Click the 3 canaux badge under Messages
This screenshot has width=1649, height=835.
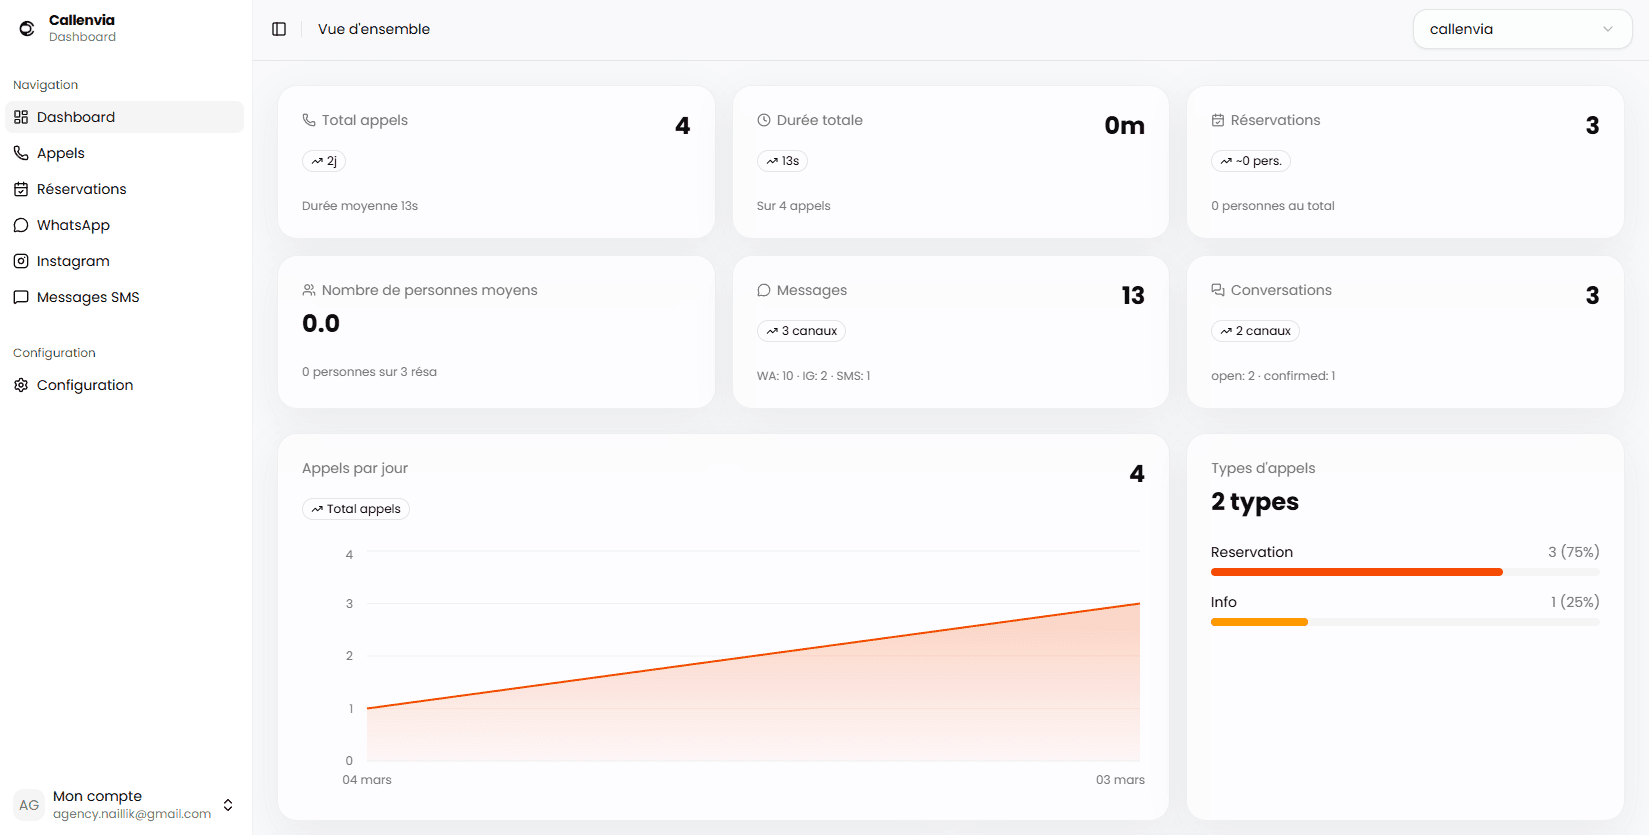click(801, 331)
